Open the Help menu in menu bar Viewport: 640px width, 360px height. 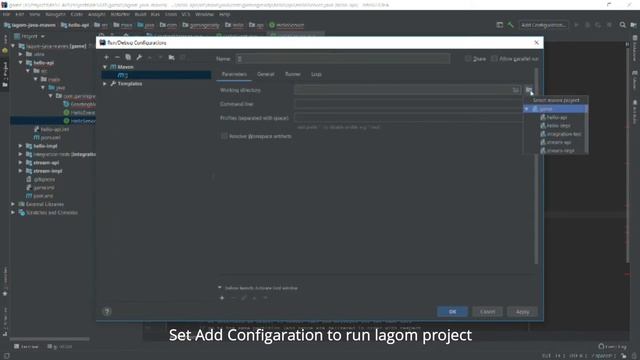[224, 14]
